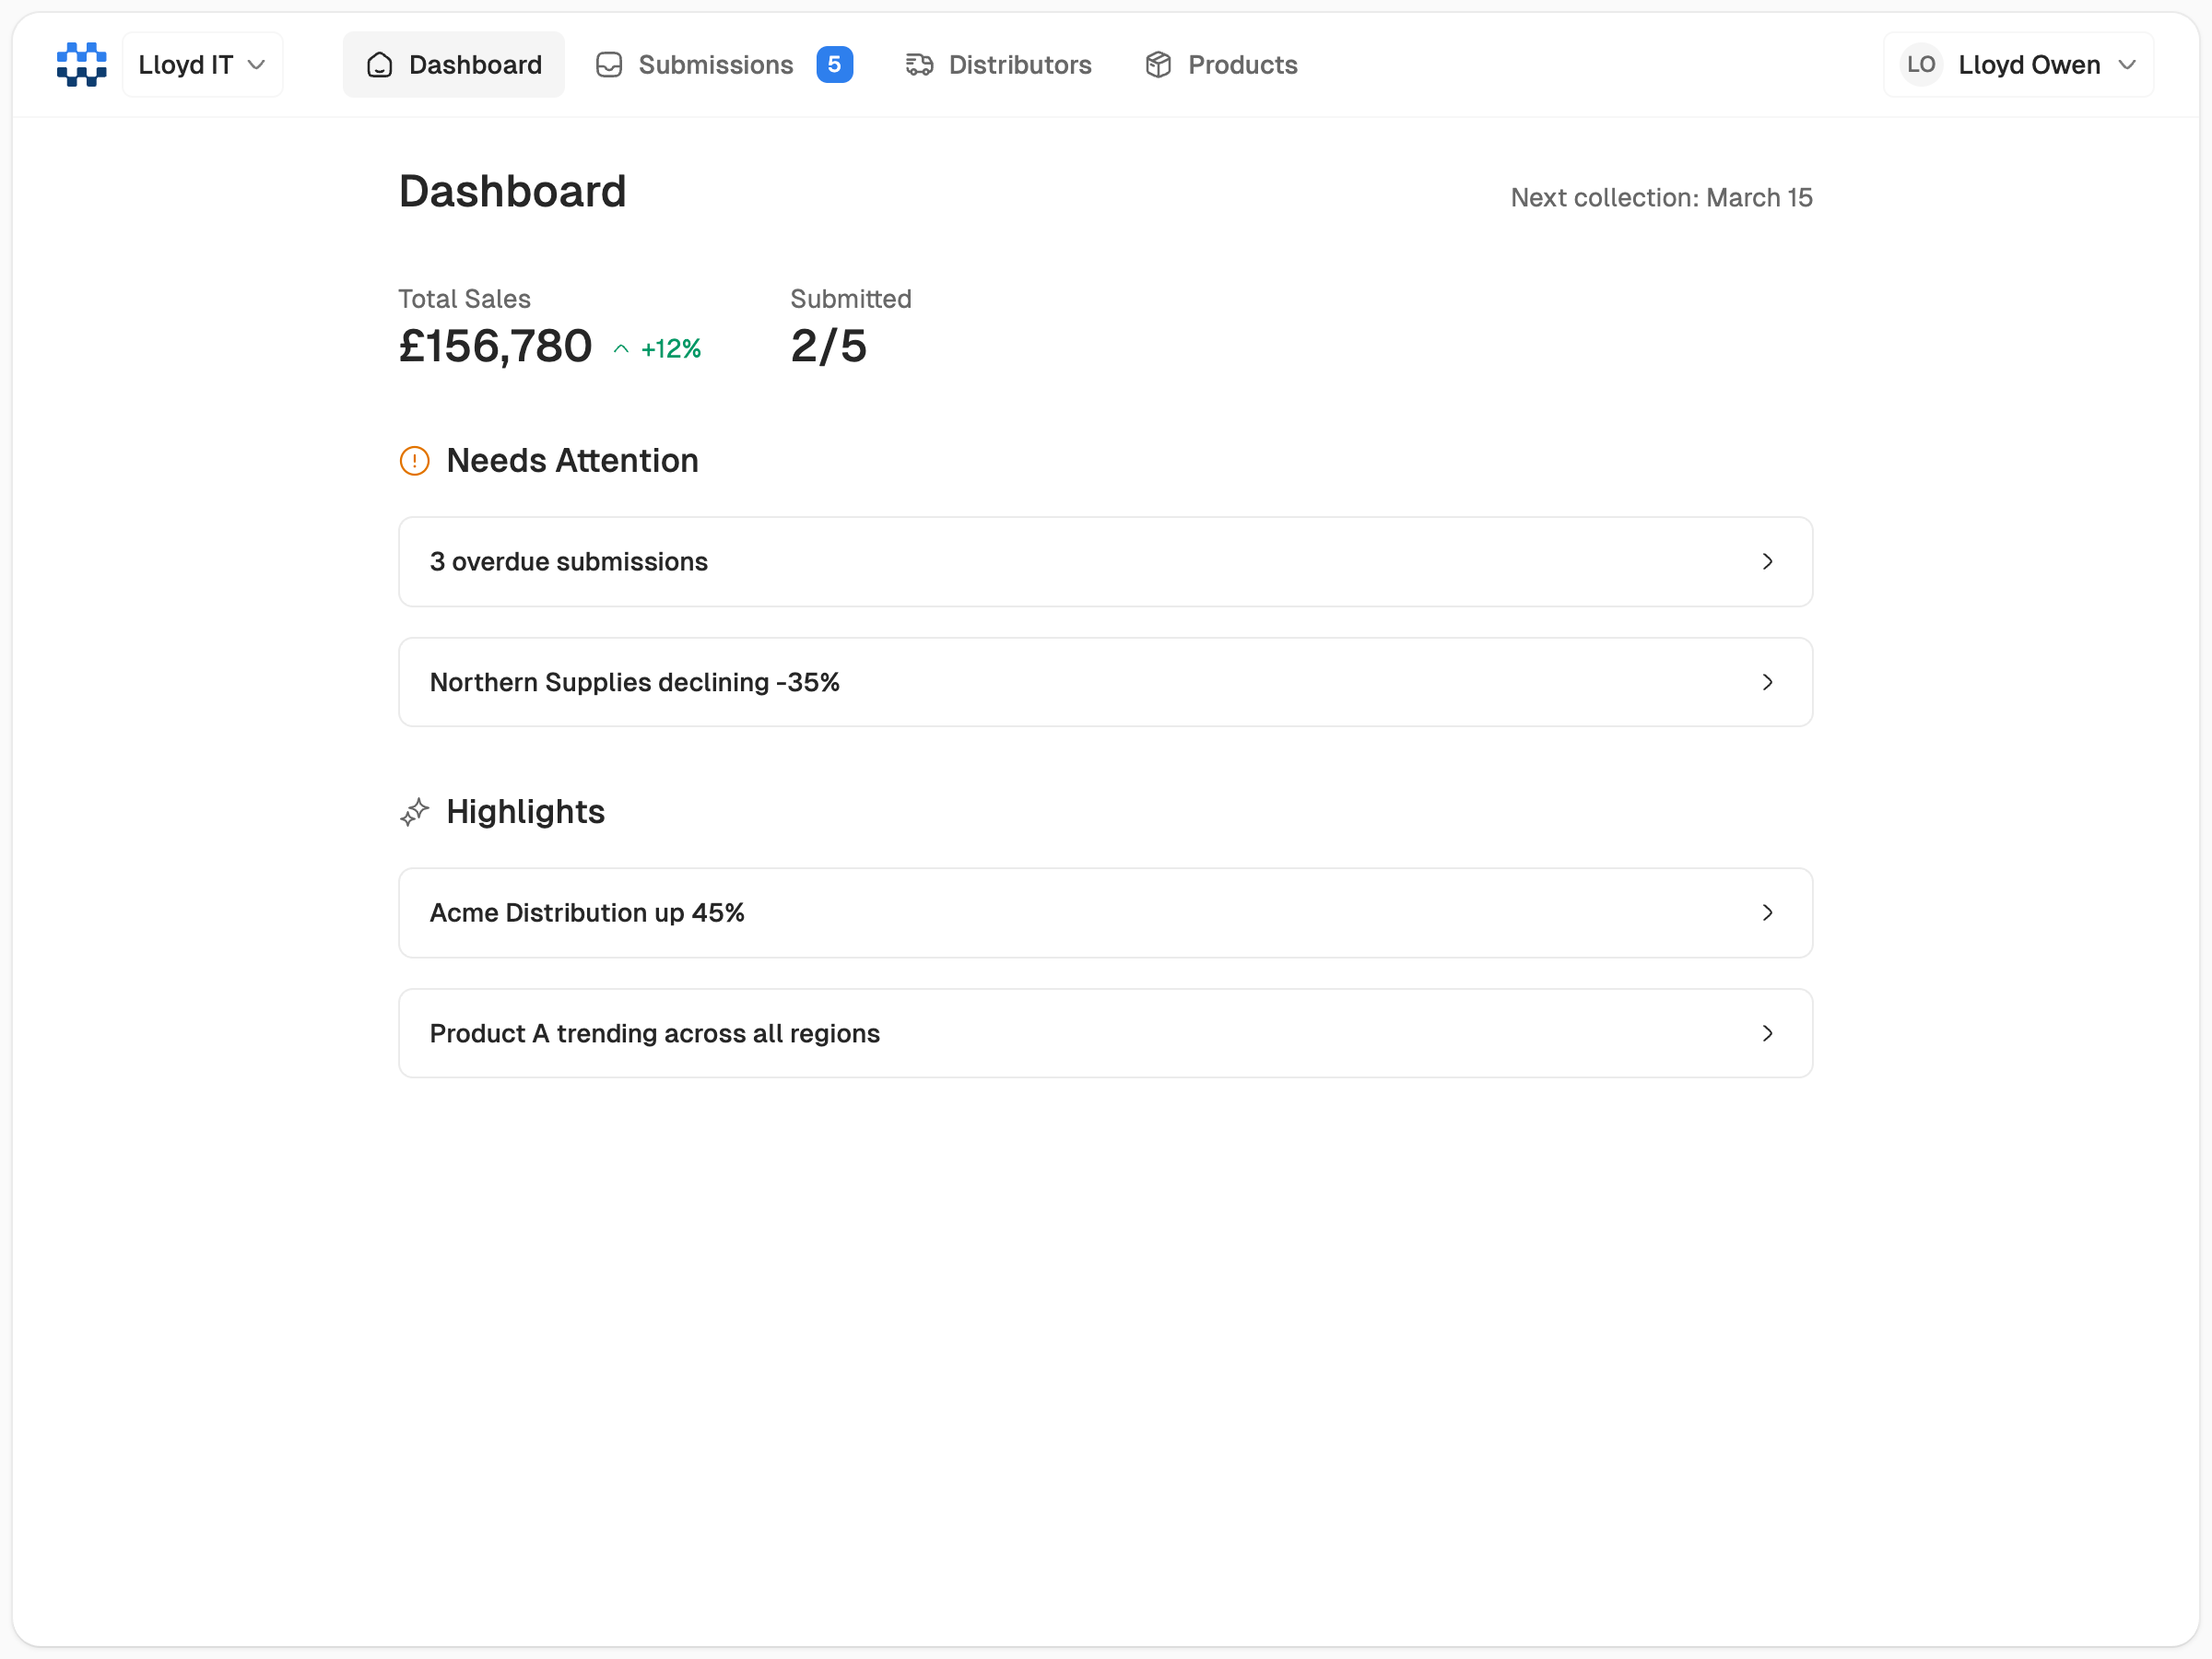This screenshot has height=1659, width=2212.
Task: Open the Acme Distribution up 45% highlight
Action: point(1105,912)
